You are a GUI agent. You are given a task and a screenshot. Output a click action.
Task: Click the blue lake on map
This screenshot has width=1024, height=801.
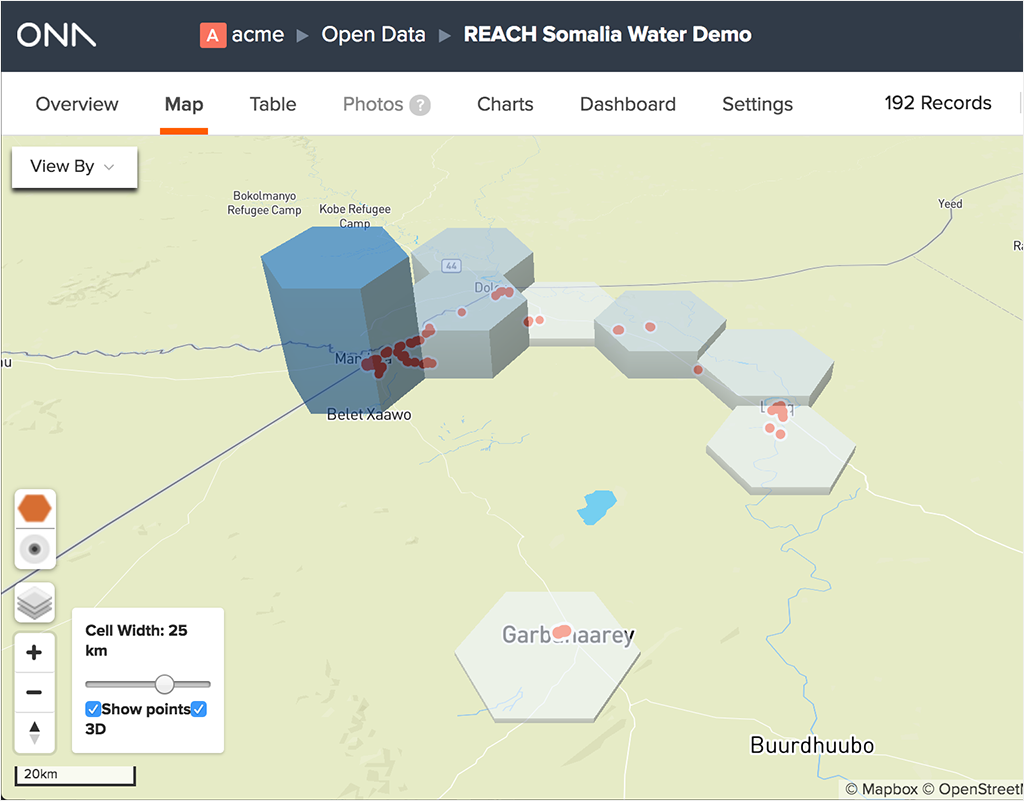[x=596, y=507]
